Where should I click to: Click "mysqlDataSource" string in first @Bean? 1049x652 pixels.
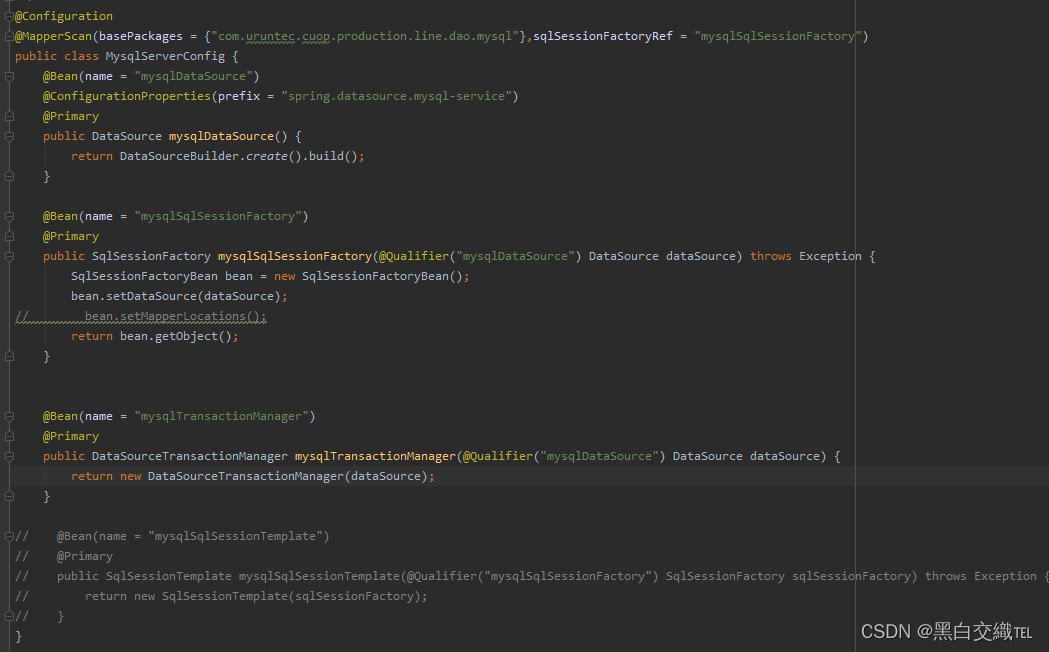point(193,76)
